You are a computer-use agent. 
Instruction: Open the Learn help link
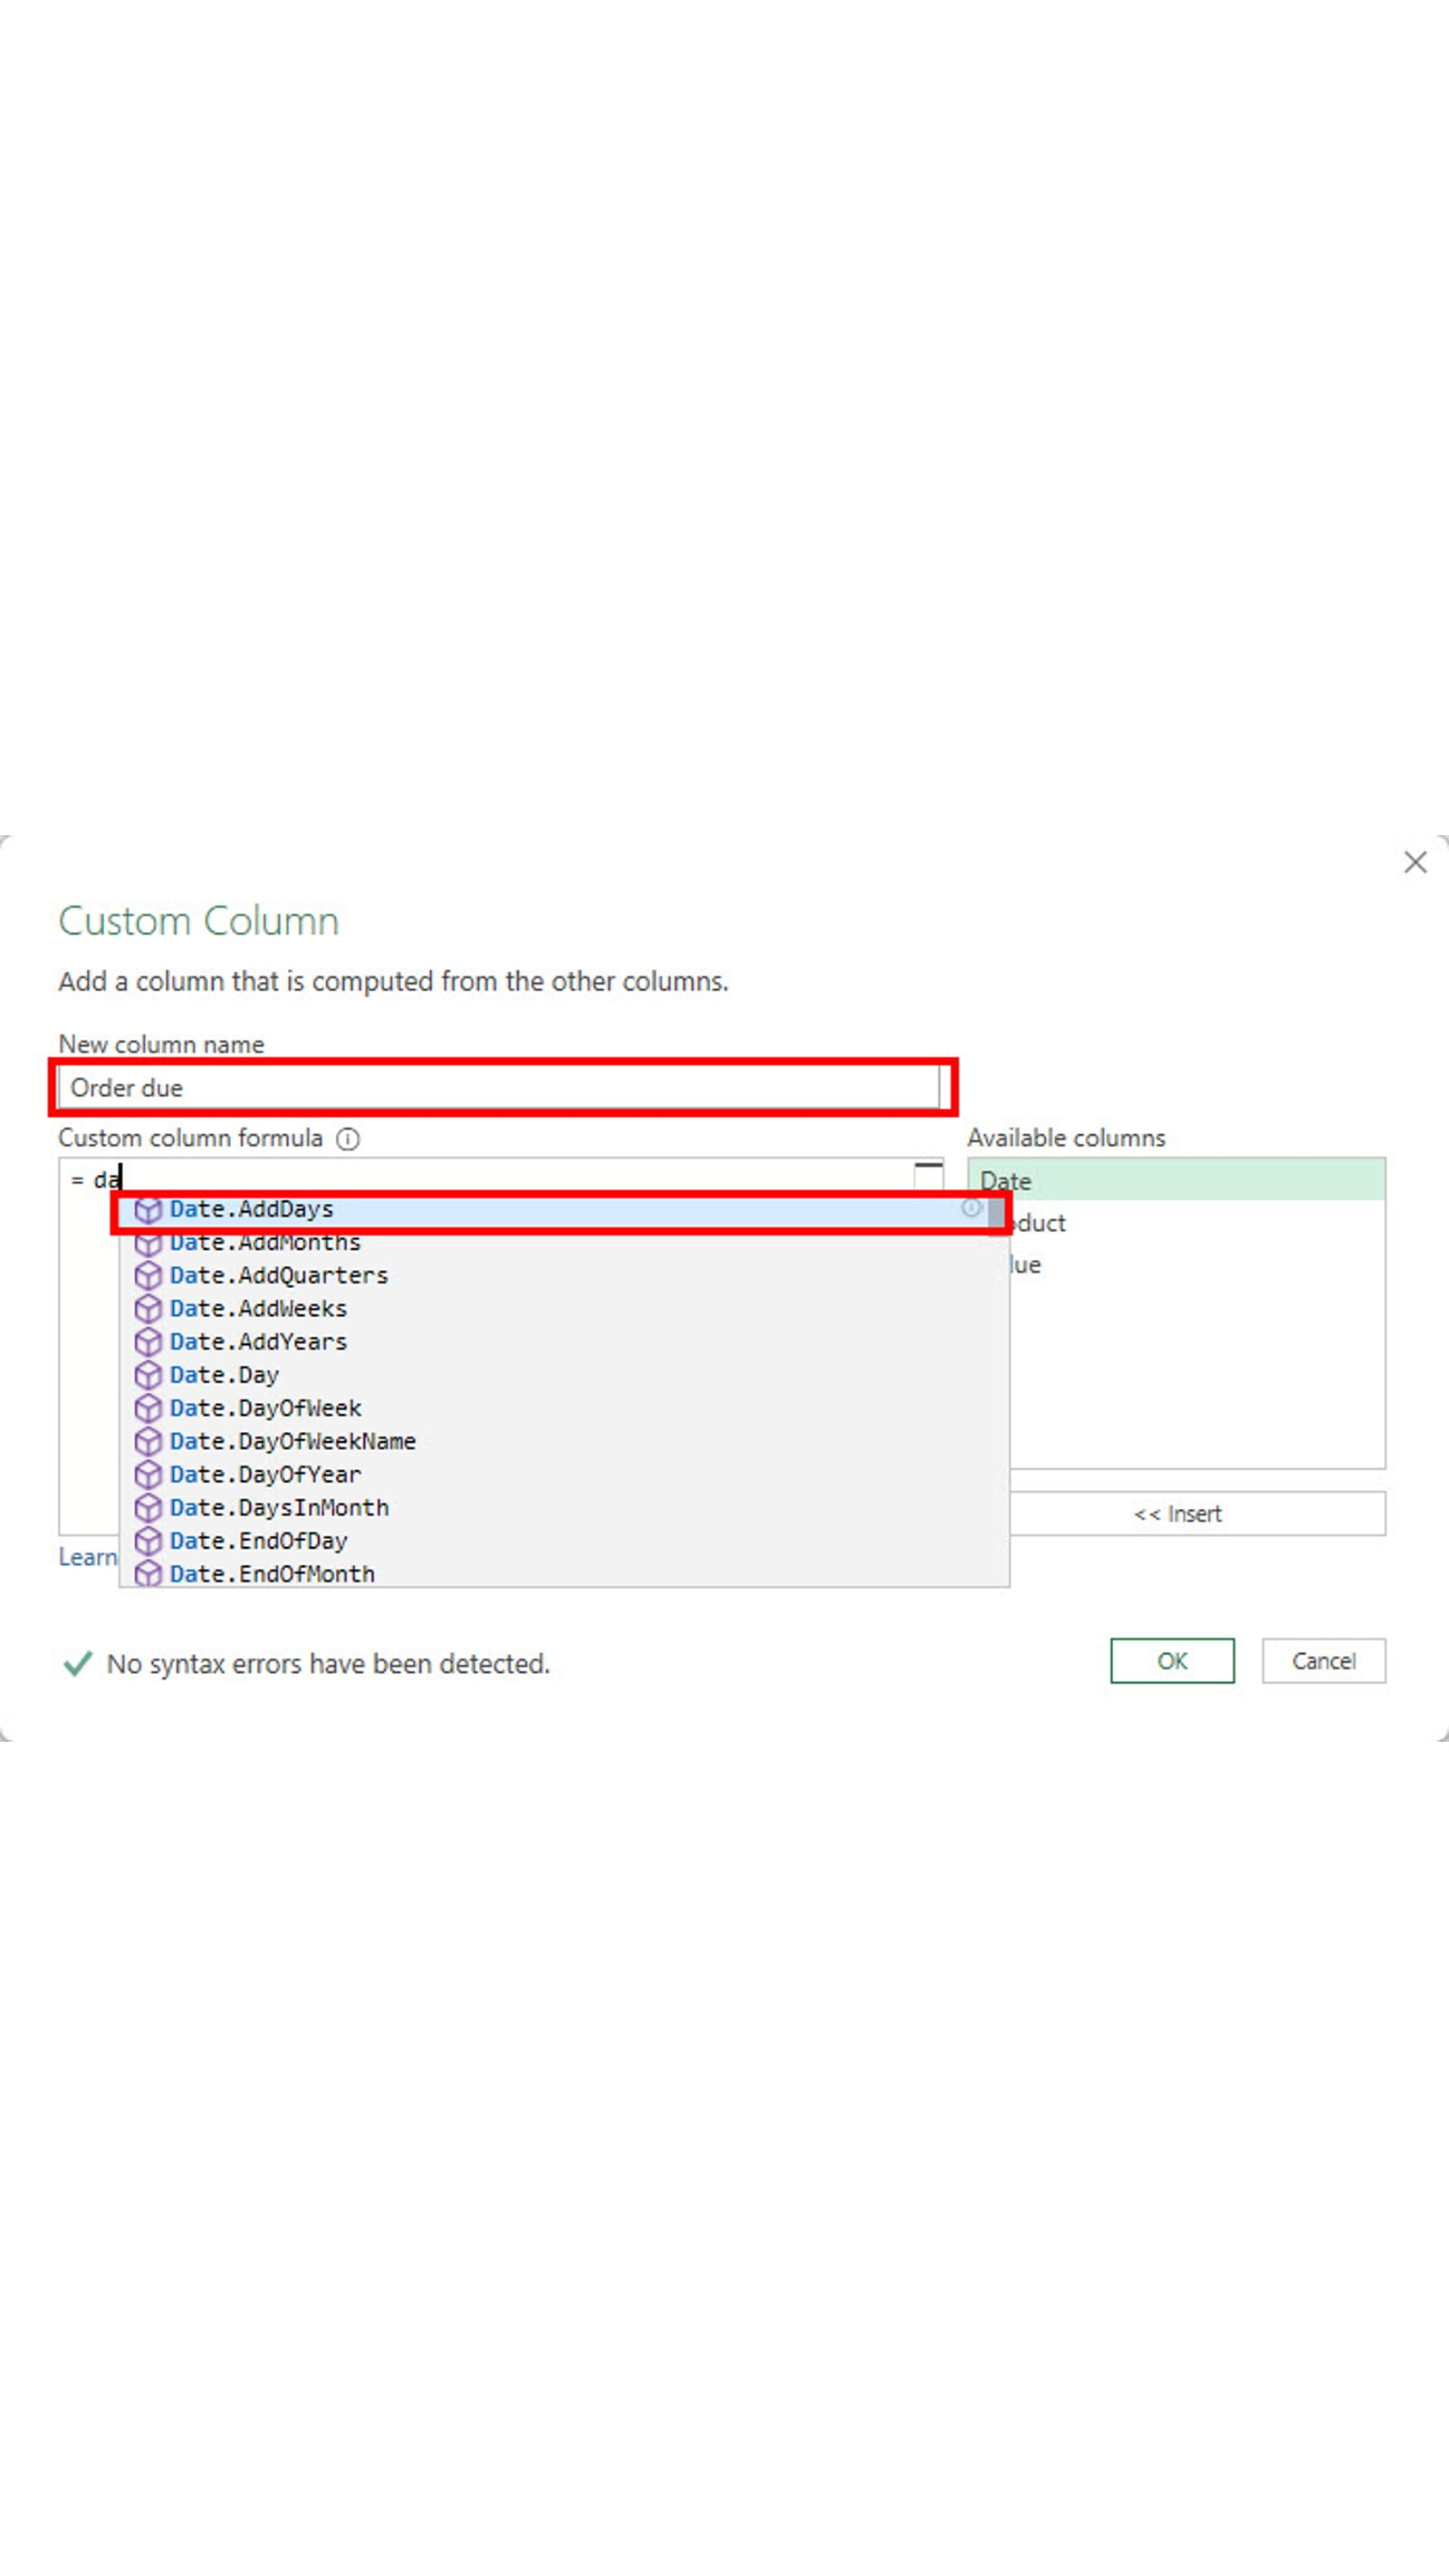[88, 1557]
